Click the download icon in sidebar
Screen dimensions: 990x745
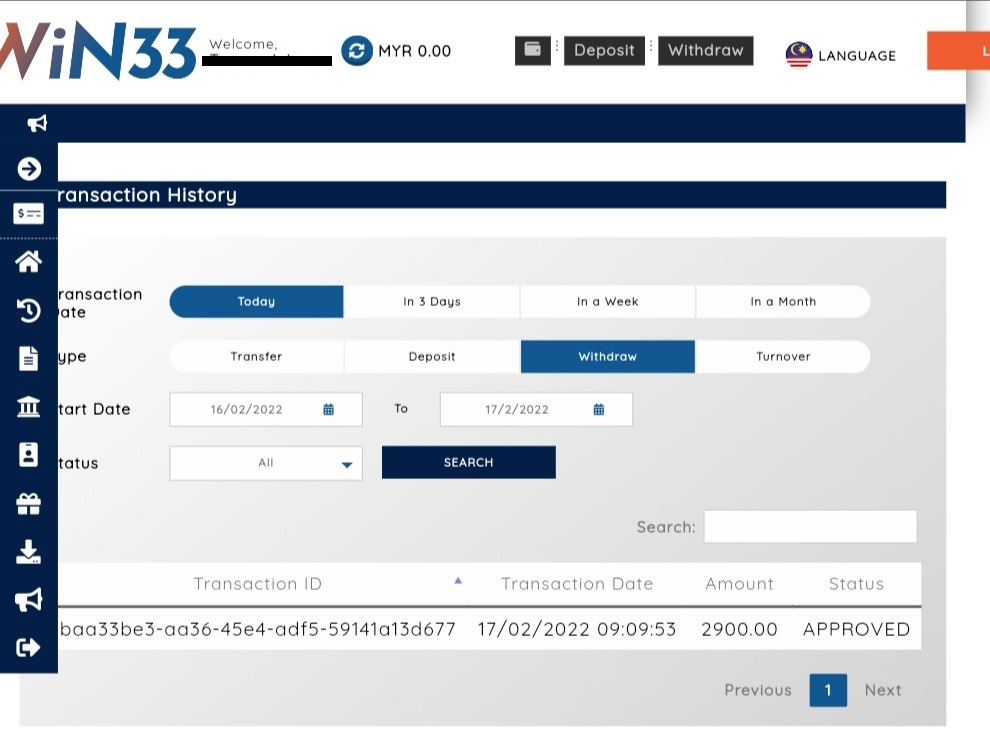tap(29, 552)
